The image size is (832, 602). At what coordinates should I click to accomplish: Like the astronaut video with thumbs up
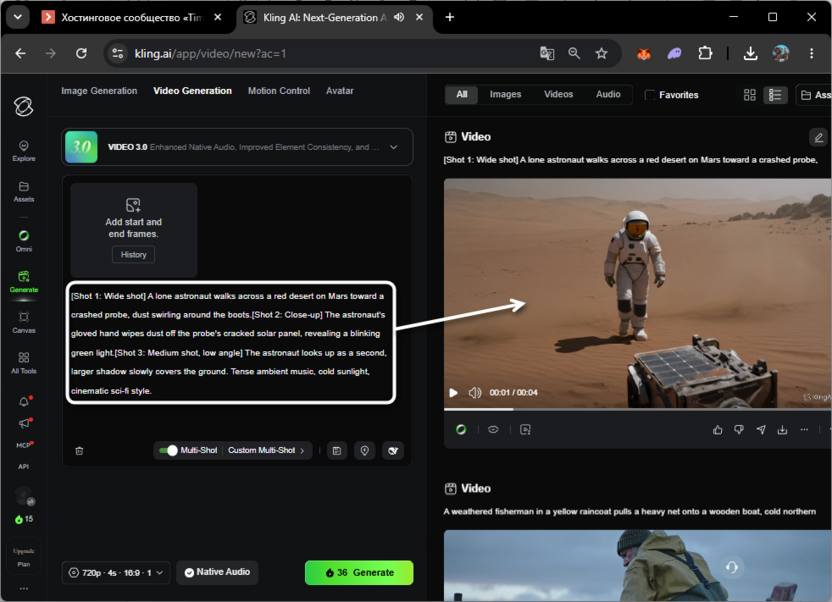coord(717,430)
